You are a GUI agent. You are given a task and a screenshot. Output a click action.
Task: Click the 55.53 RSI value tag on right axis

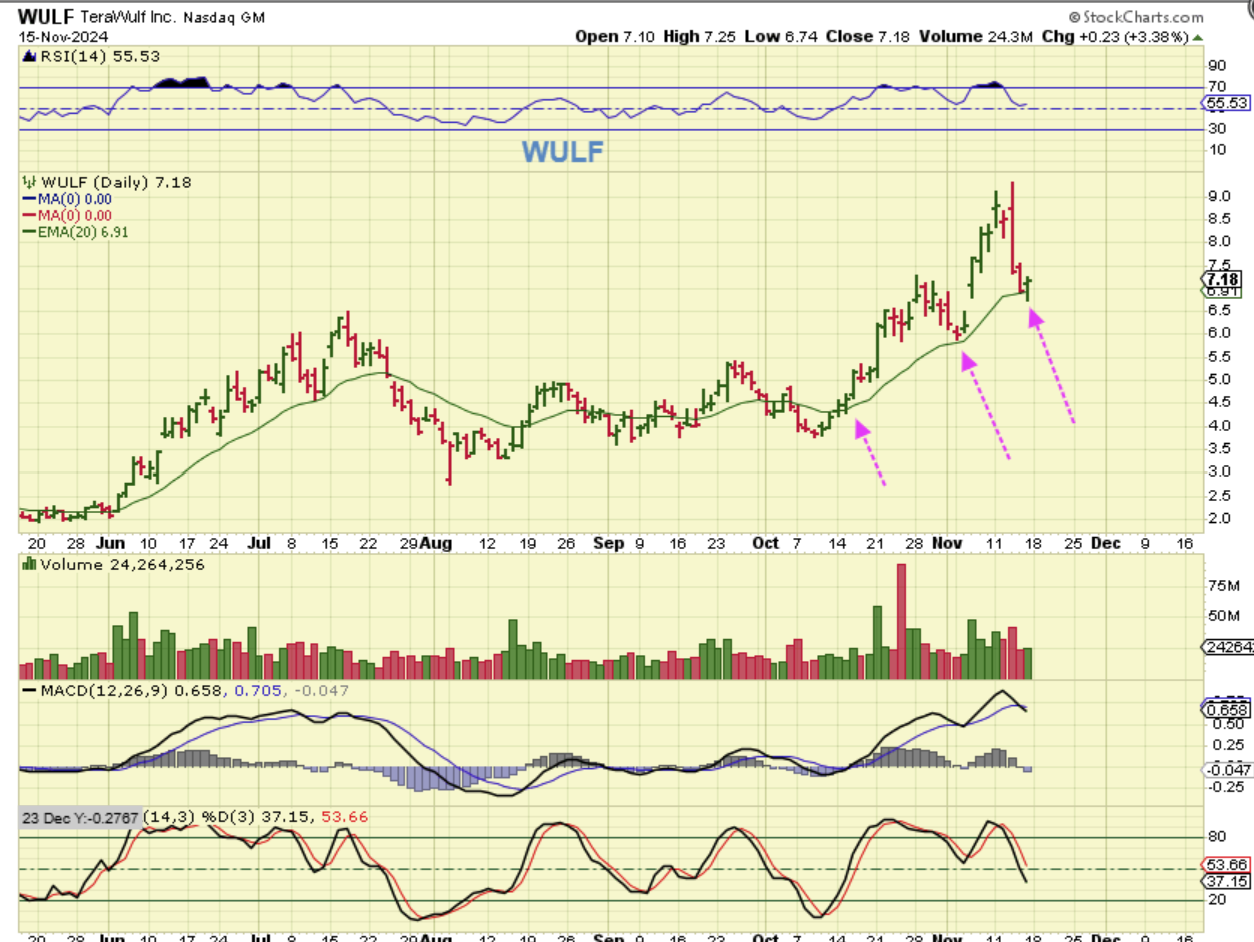click(x=1225, y=102)
